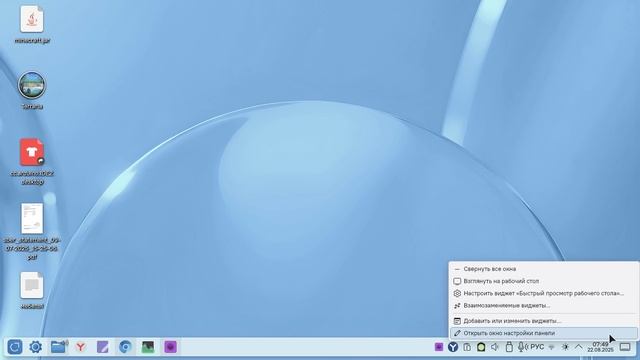Select the Terraria desktop shortcut
Screen dimensions: 640x360
click(x=32, y=91)
